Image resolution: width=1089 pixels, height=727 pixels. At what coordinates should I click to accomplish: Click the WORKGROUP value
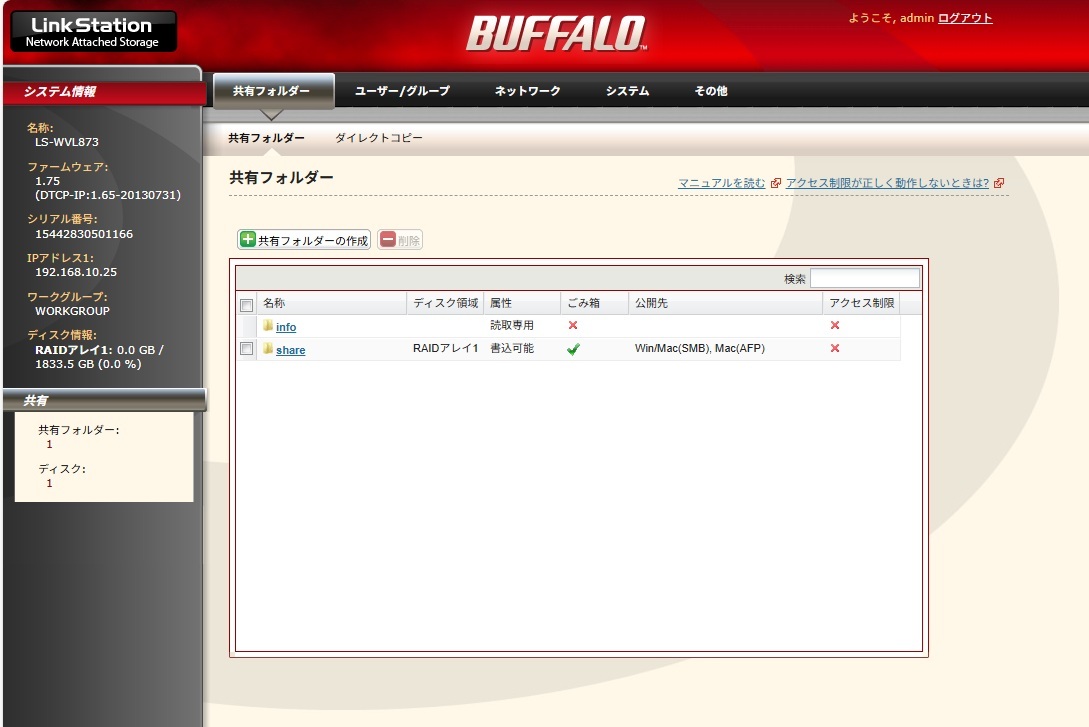pos(72,311)
